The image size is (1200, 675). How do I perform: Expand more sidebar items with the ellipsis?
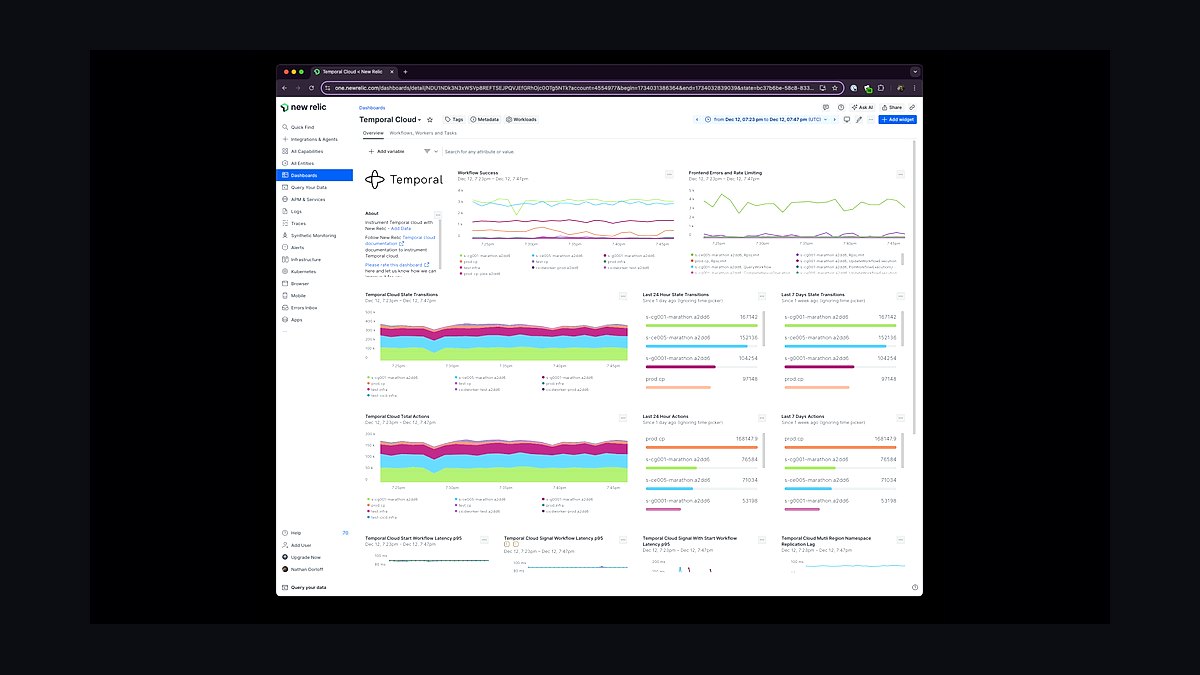point(284,331)
